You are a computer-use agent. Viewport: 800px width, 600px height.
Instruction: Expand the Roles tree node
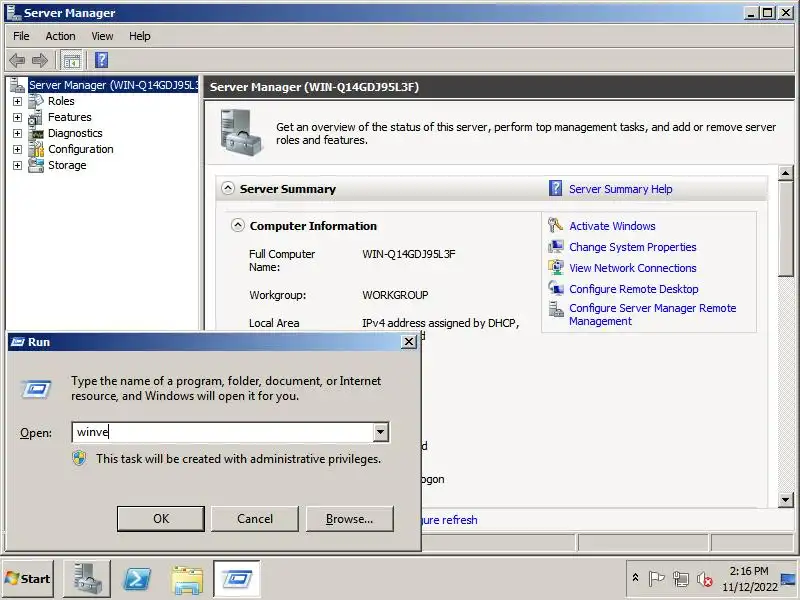click(x=17, y=102)
